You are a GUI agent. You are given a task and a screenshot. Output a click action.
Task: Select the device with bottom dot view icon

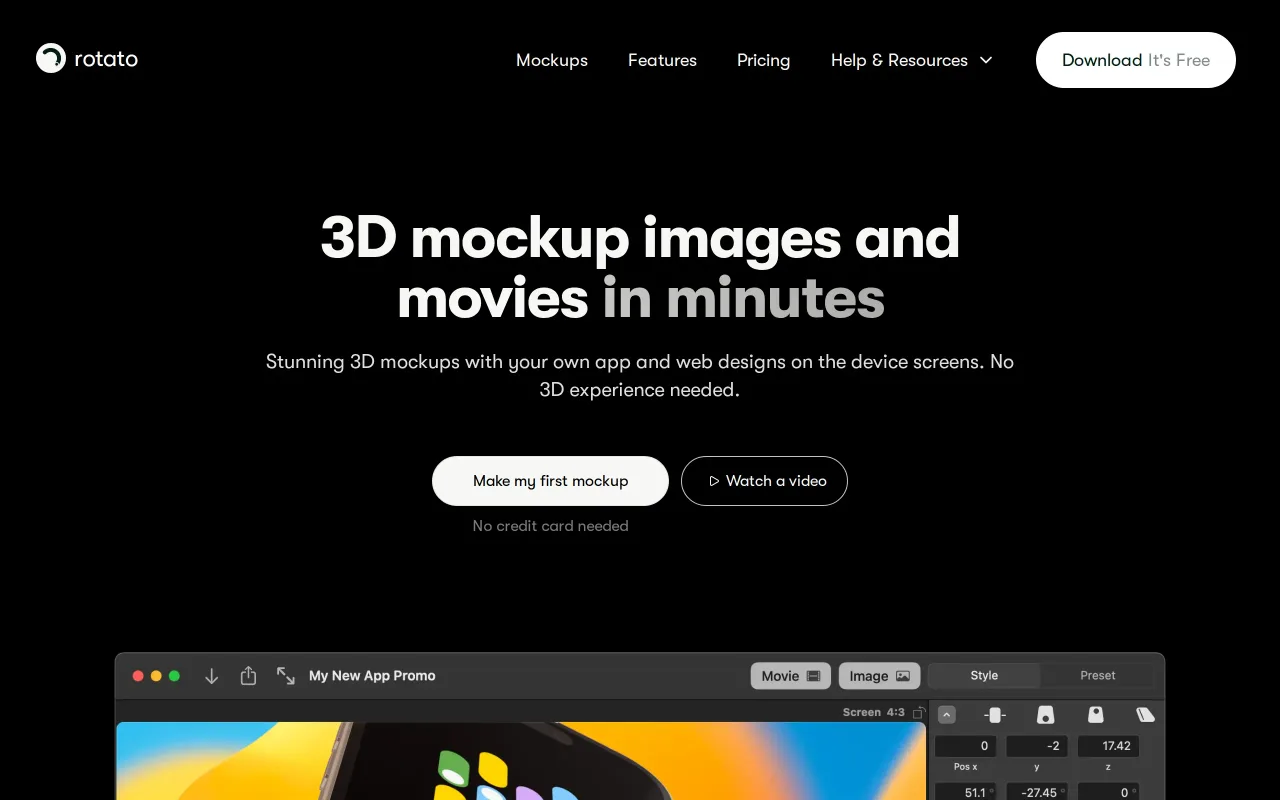1045,715
